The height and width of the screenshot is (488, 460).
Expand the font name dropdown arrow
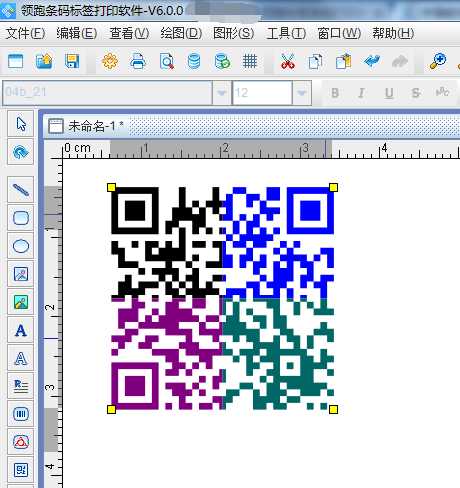222,93
